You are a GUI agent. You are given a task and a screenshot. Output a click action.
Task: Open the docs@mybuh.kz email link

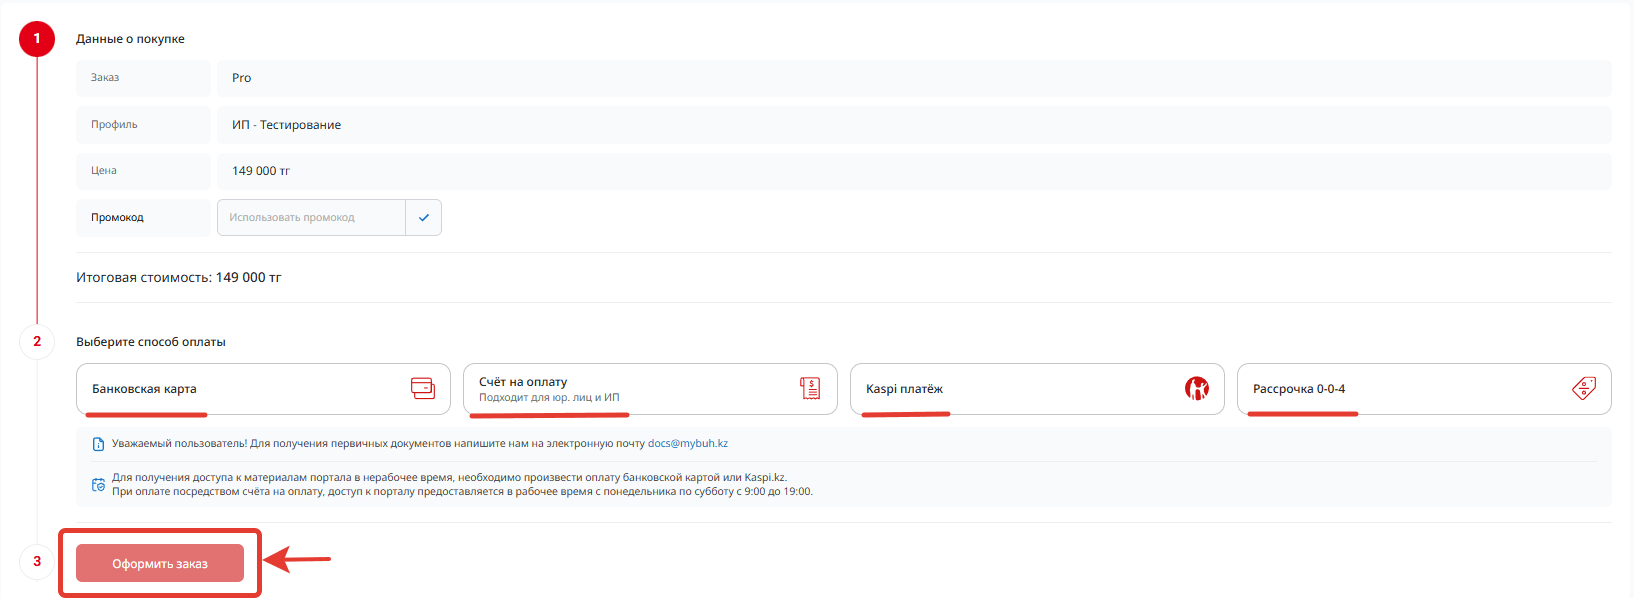pyautogui.click(x=687, y=444)
